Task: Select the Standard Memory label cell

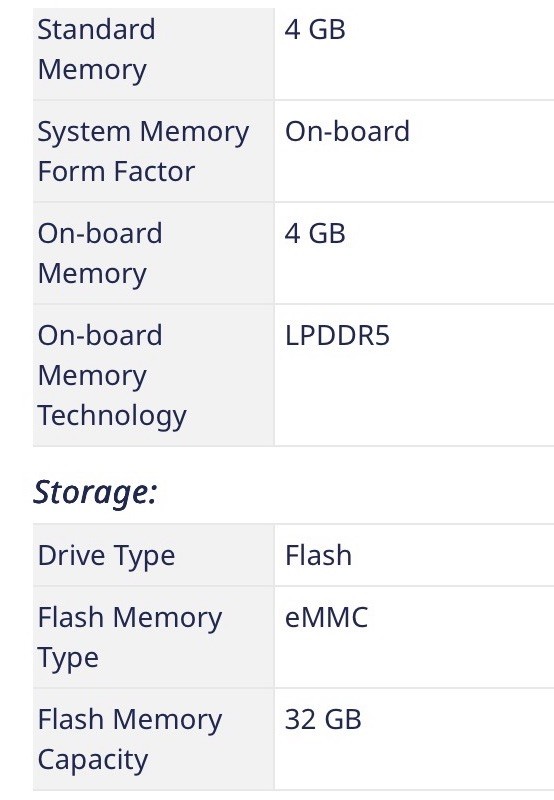Action: pos(154,54)
